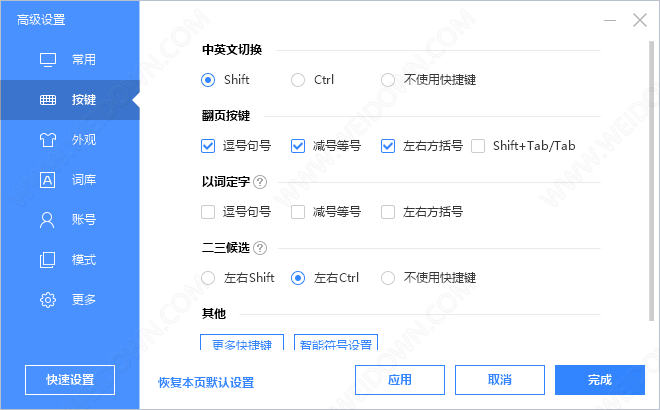Open 快速设置 in the sidebar
This screenshot has height=410, width=660.
pos(70,380)
